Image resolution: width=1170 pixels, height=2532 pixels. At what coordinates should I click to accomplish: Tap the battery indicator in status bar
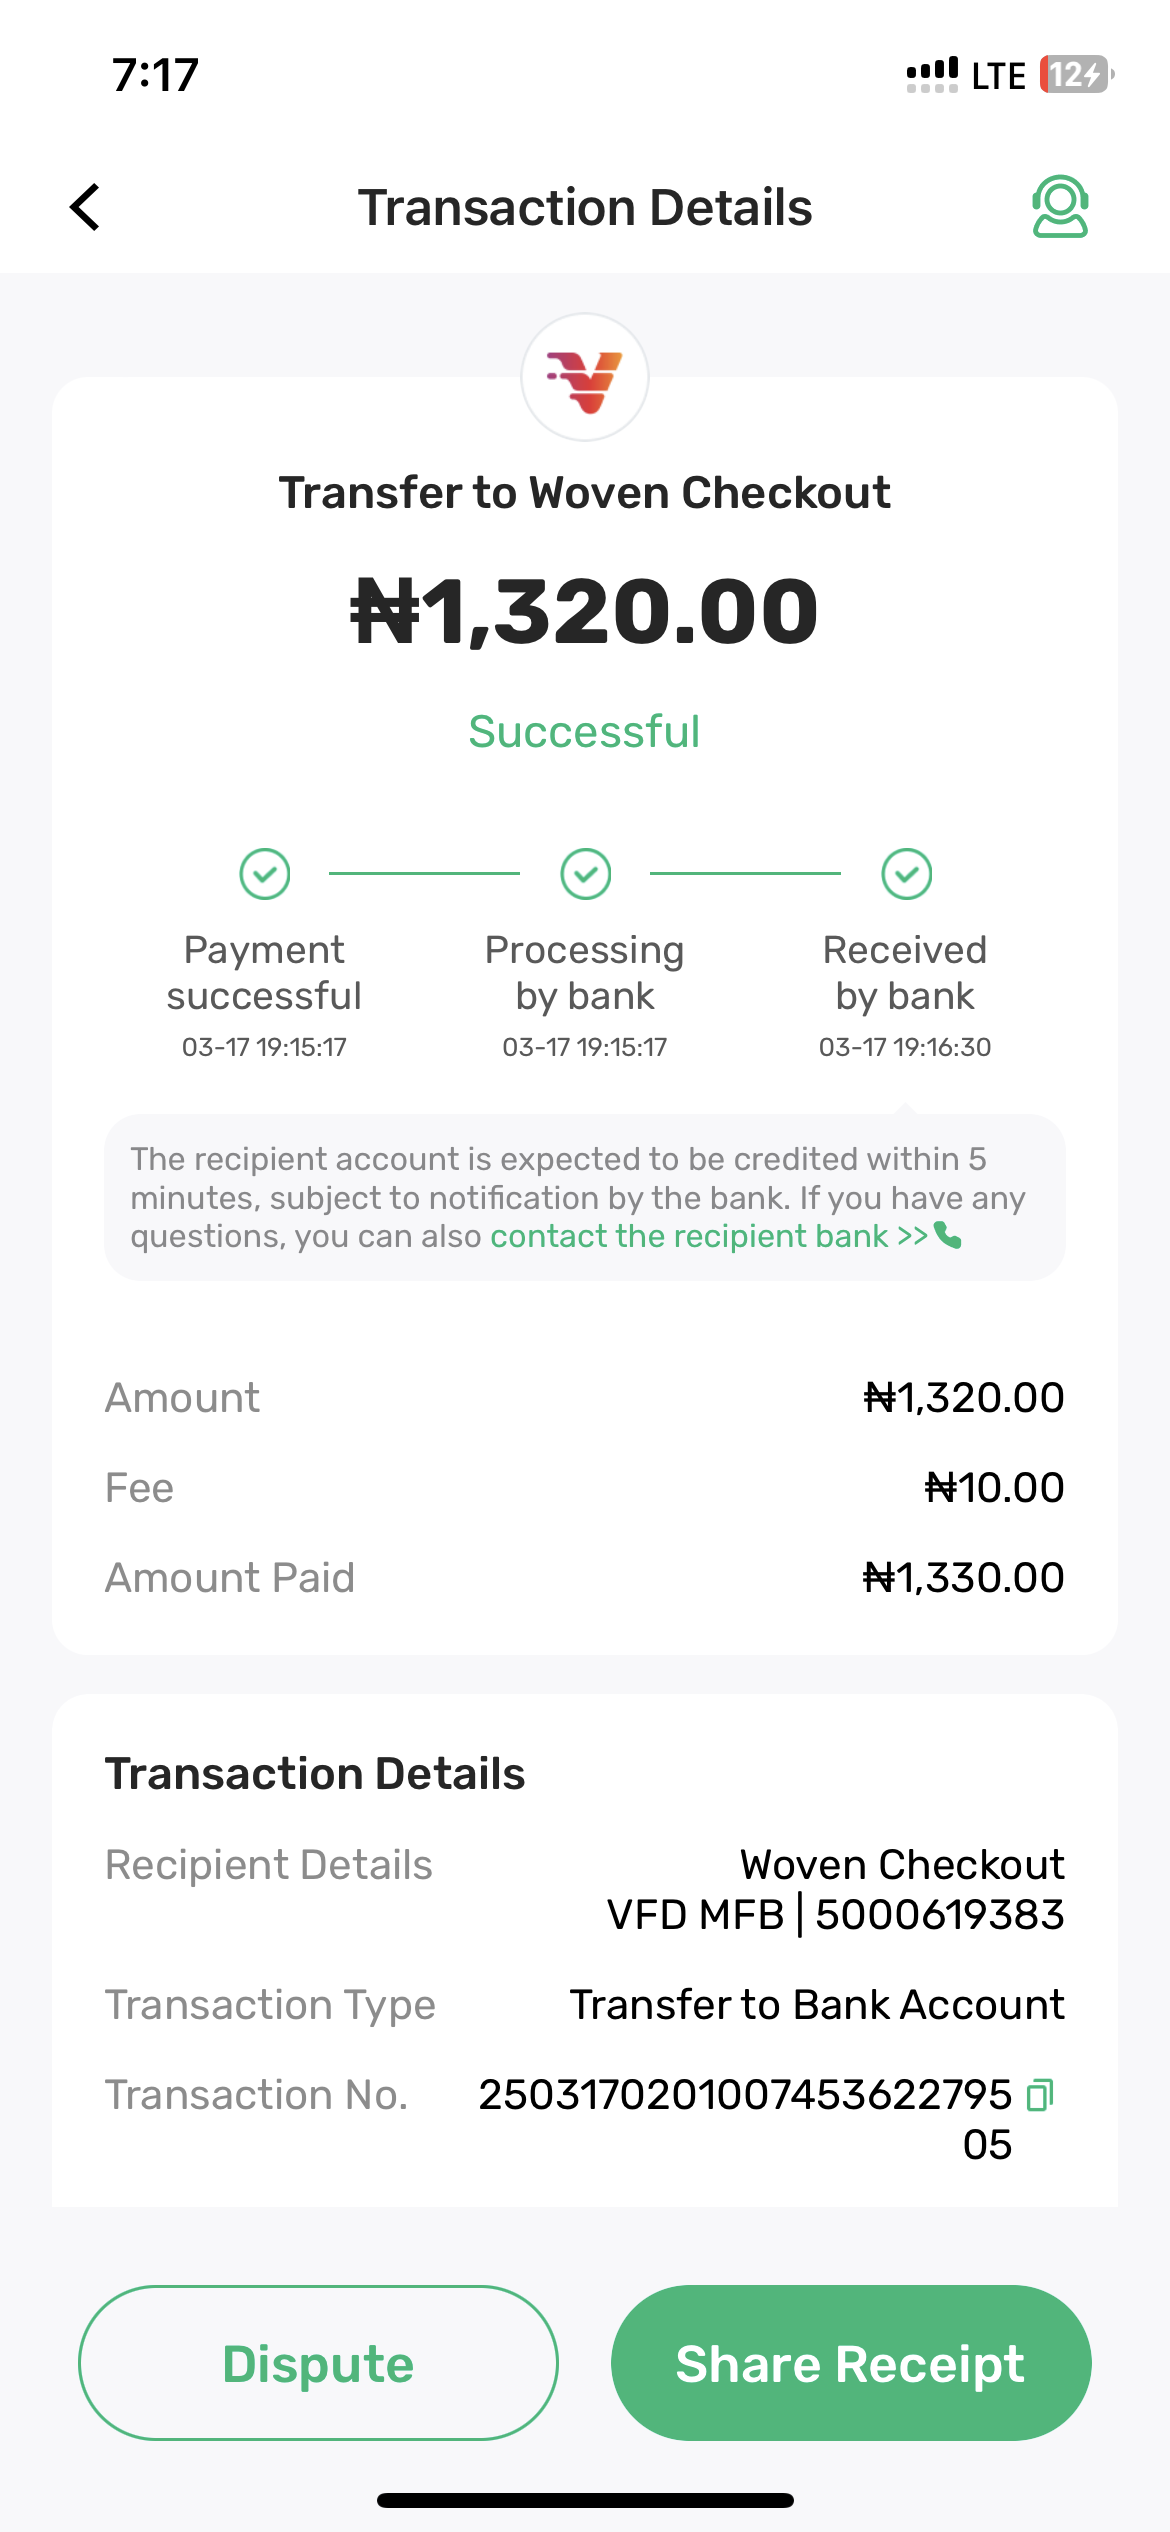click(x=1076, y=75)
